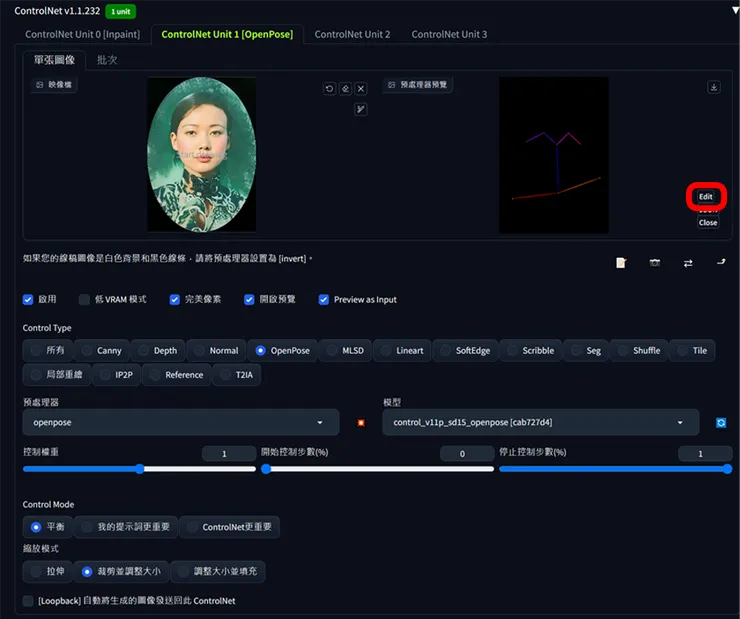Run the preprocessor with the explosion icon

pos(361,423)
